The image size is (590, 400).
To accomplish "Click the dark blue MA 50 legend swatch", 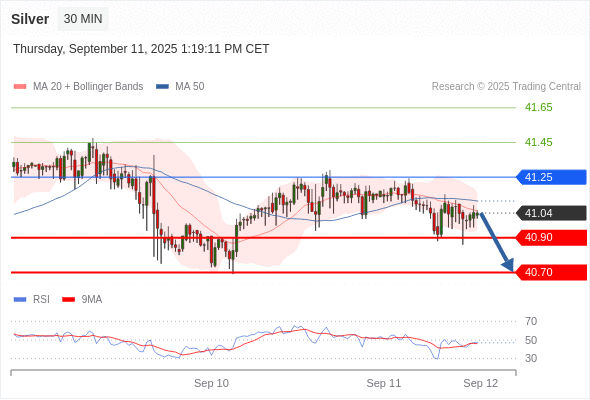I will pos(162,87).
